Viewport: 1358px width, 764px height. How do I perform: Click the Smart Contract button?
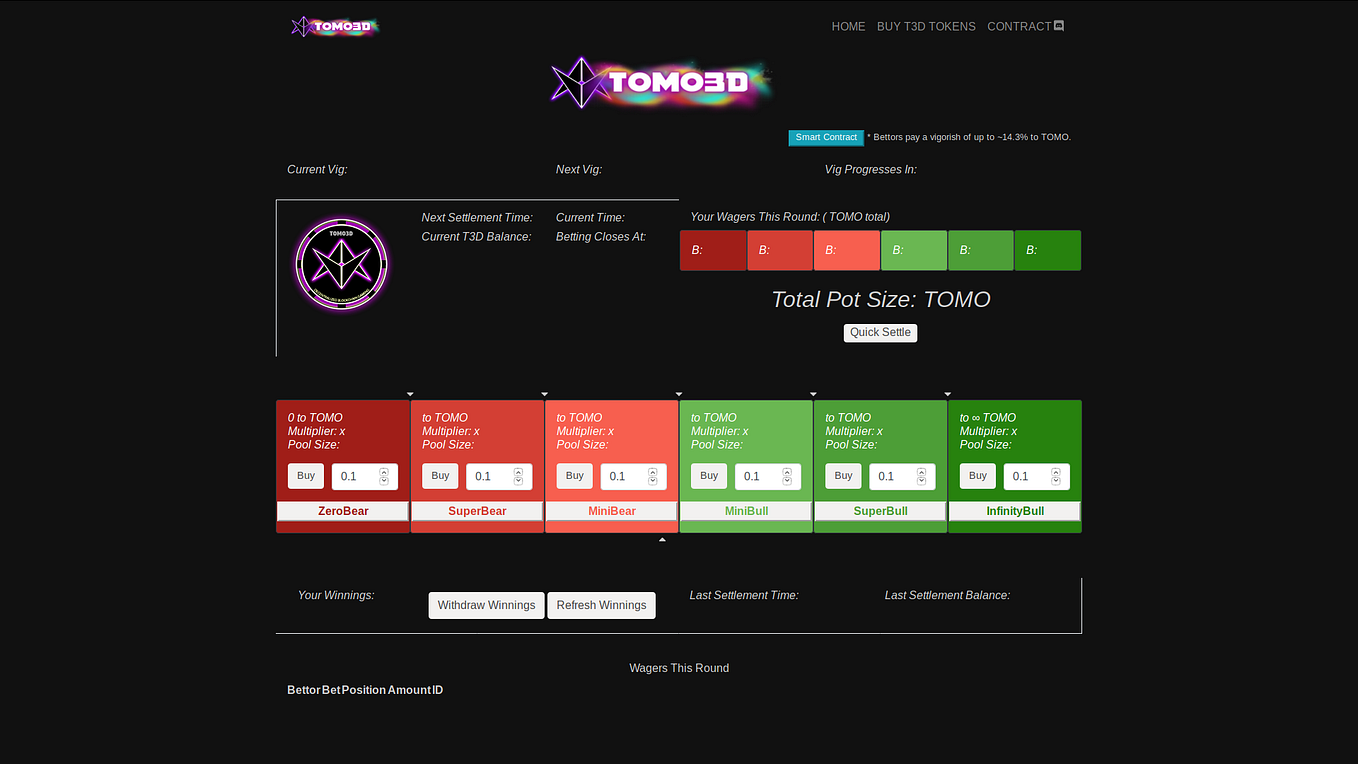(825, 137)
